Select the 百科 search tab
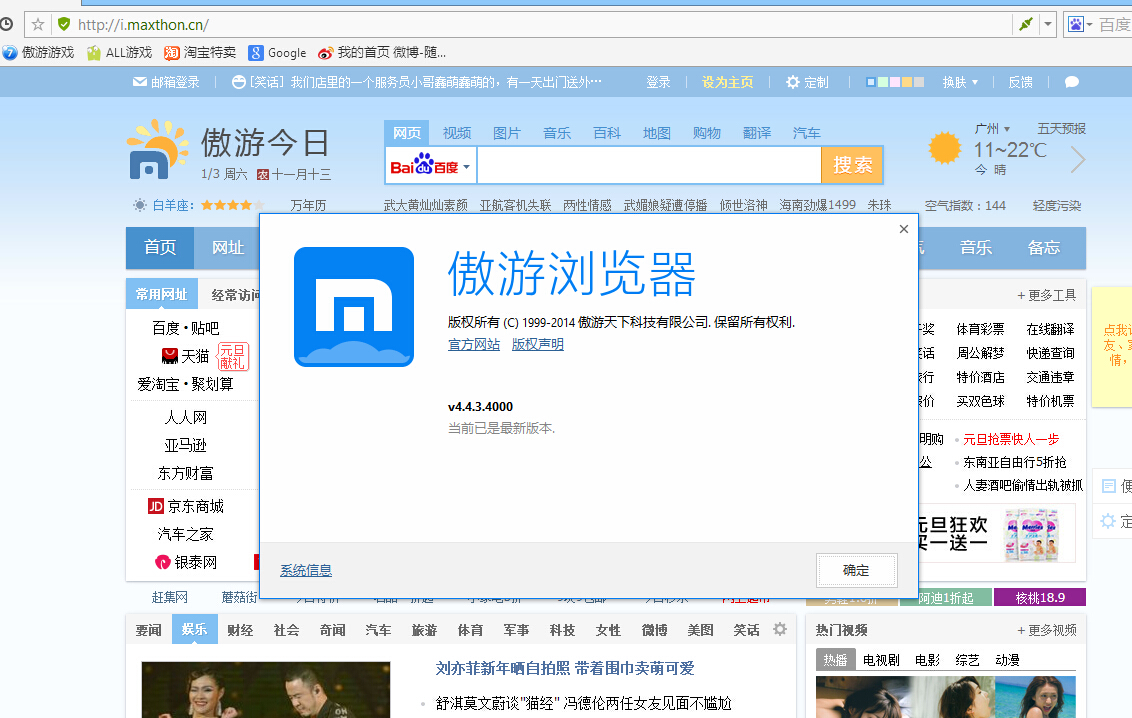The width and height of the screenshot is (1132, 718). 607,133
